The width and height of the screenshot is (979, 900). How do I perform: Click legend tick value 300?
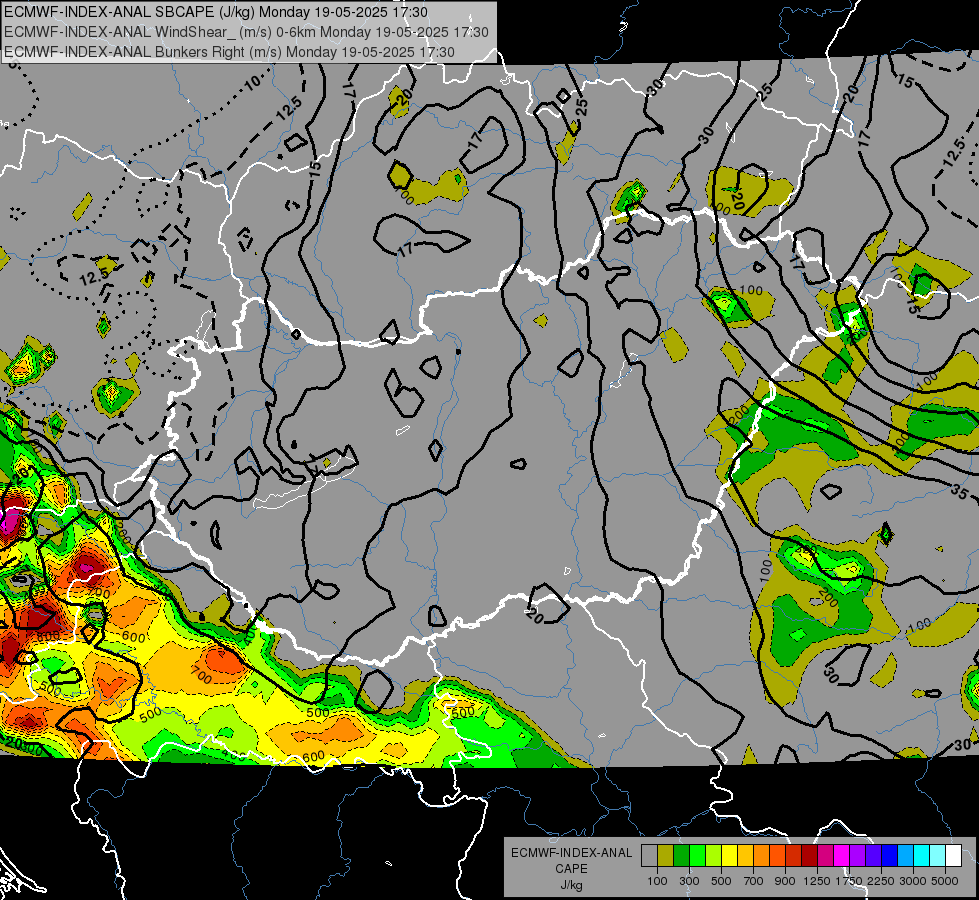click(x=689, y=881)
